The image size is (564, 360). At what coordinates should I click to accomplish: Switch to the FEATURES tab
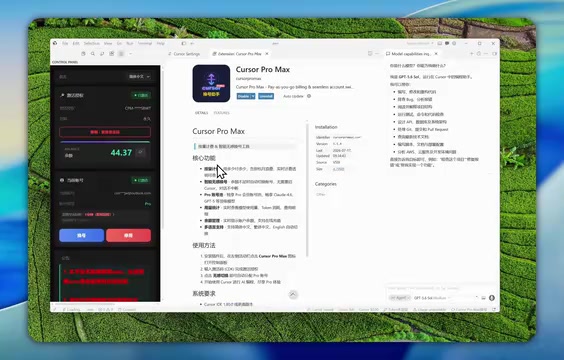[222, 113]
